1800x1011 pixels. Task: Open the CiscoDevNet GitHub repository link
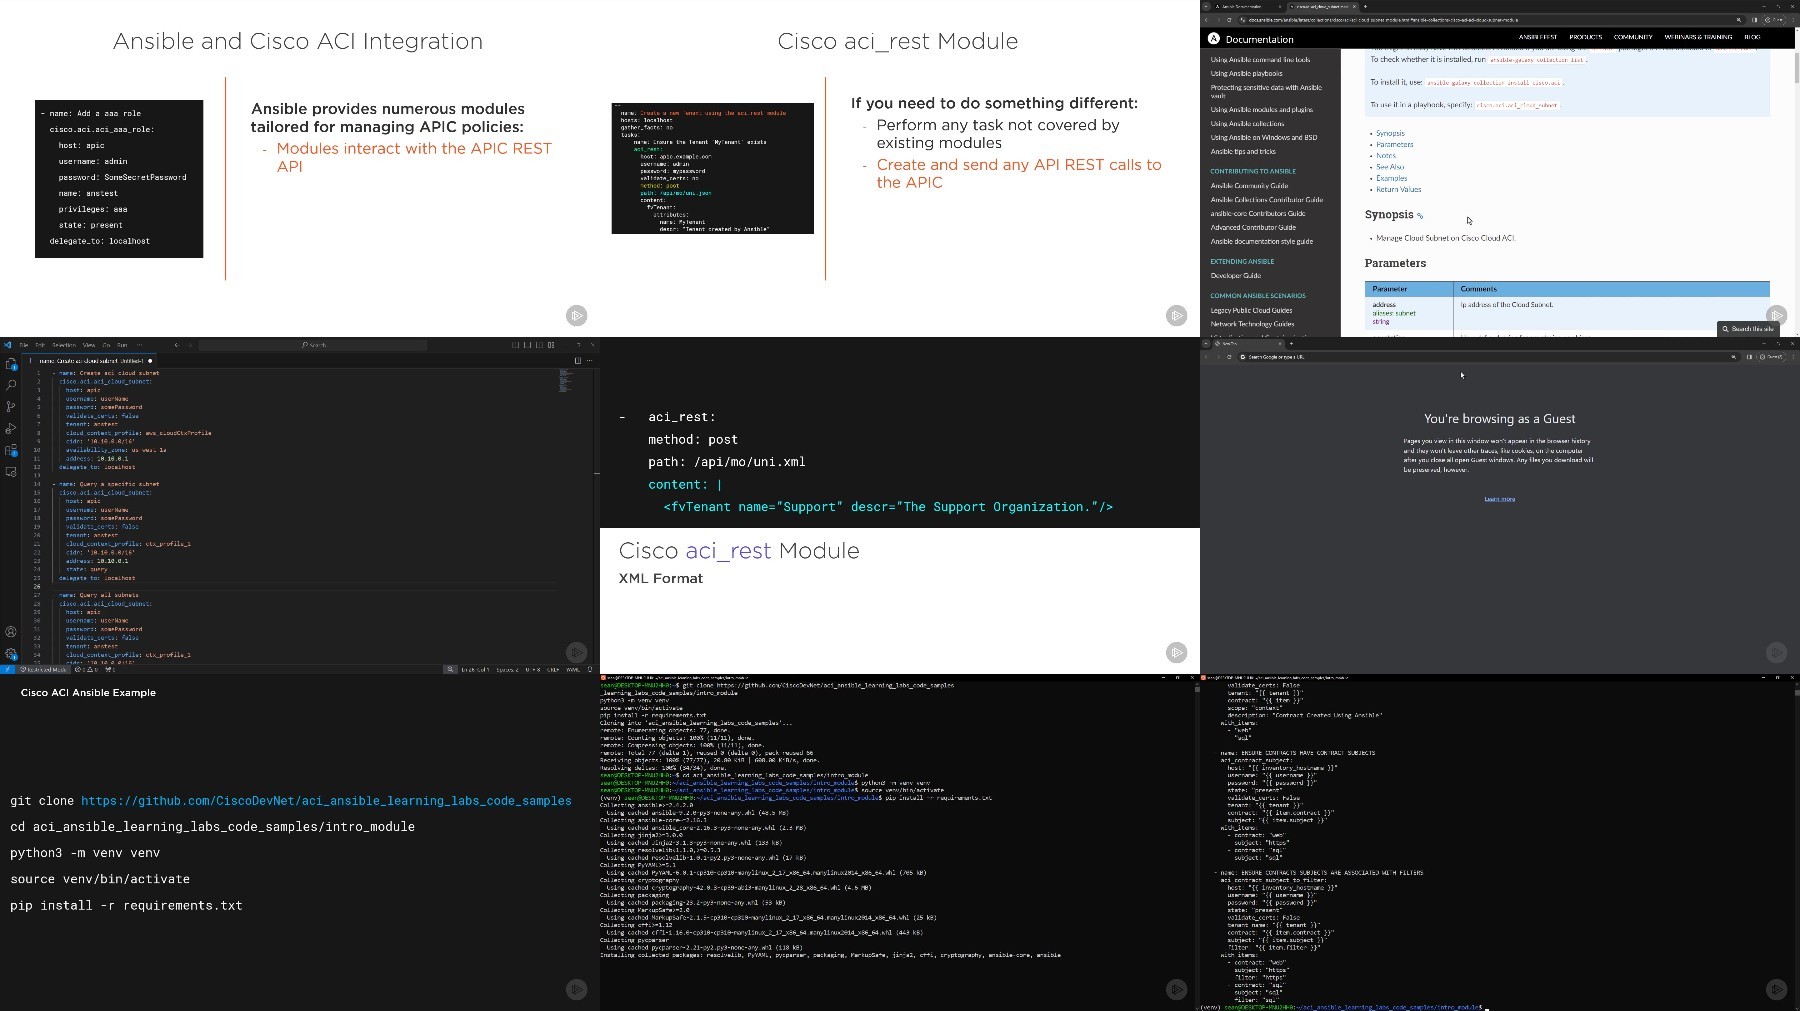326,801
